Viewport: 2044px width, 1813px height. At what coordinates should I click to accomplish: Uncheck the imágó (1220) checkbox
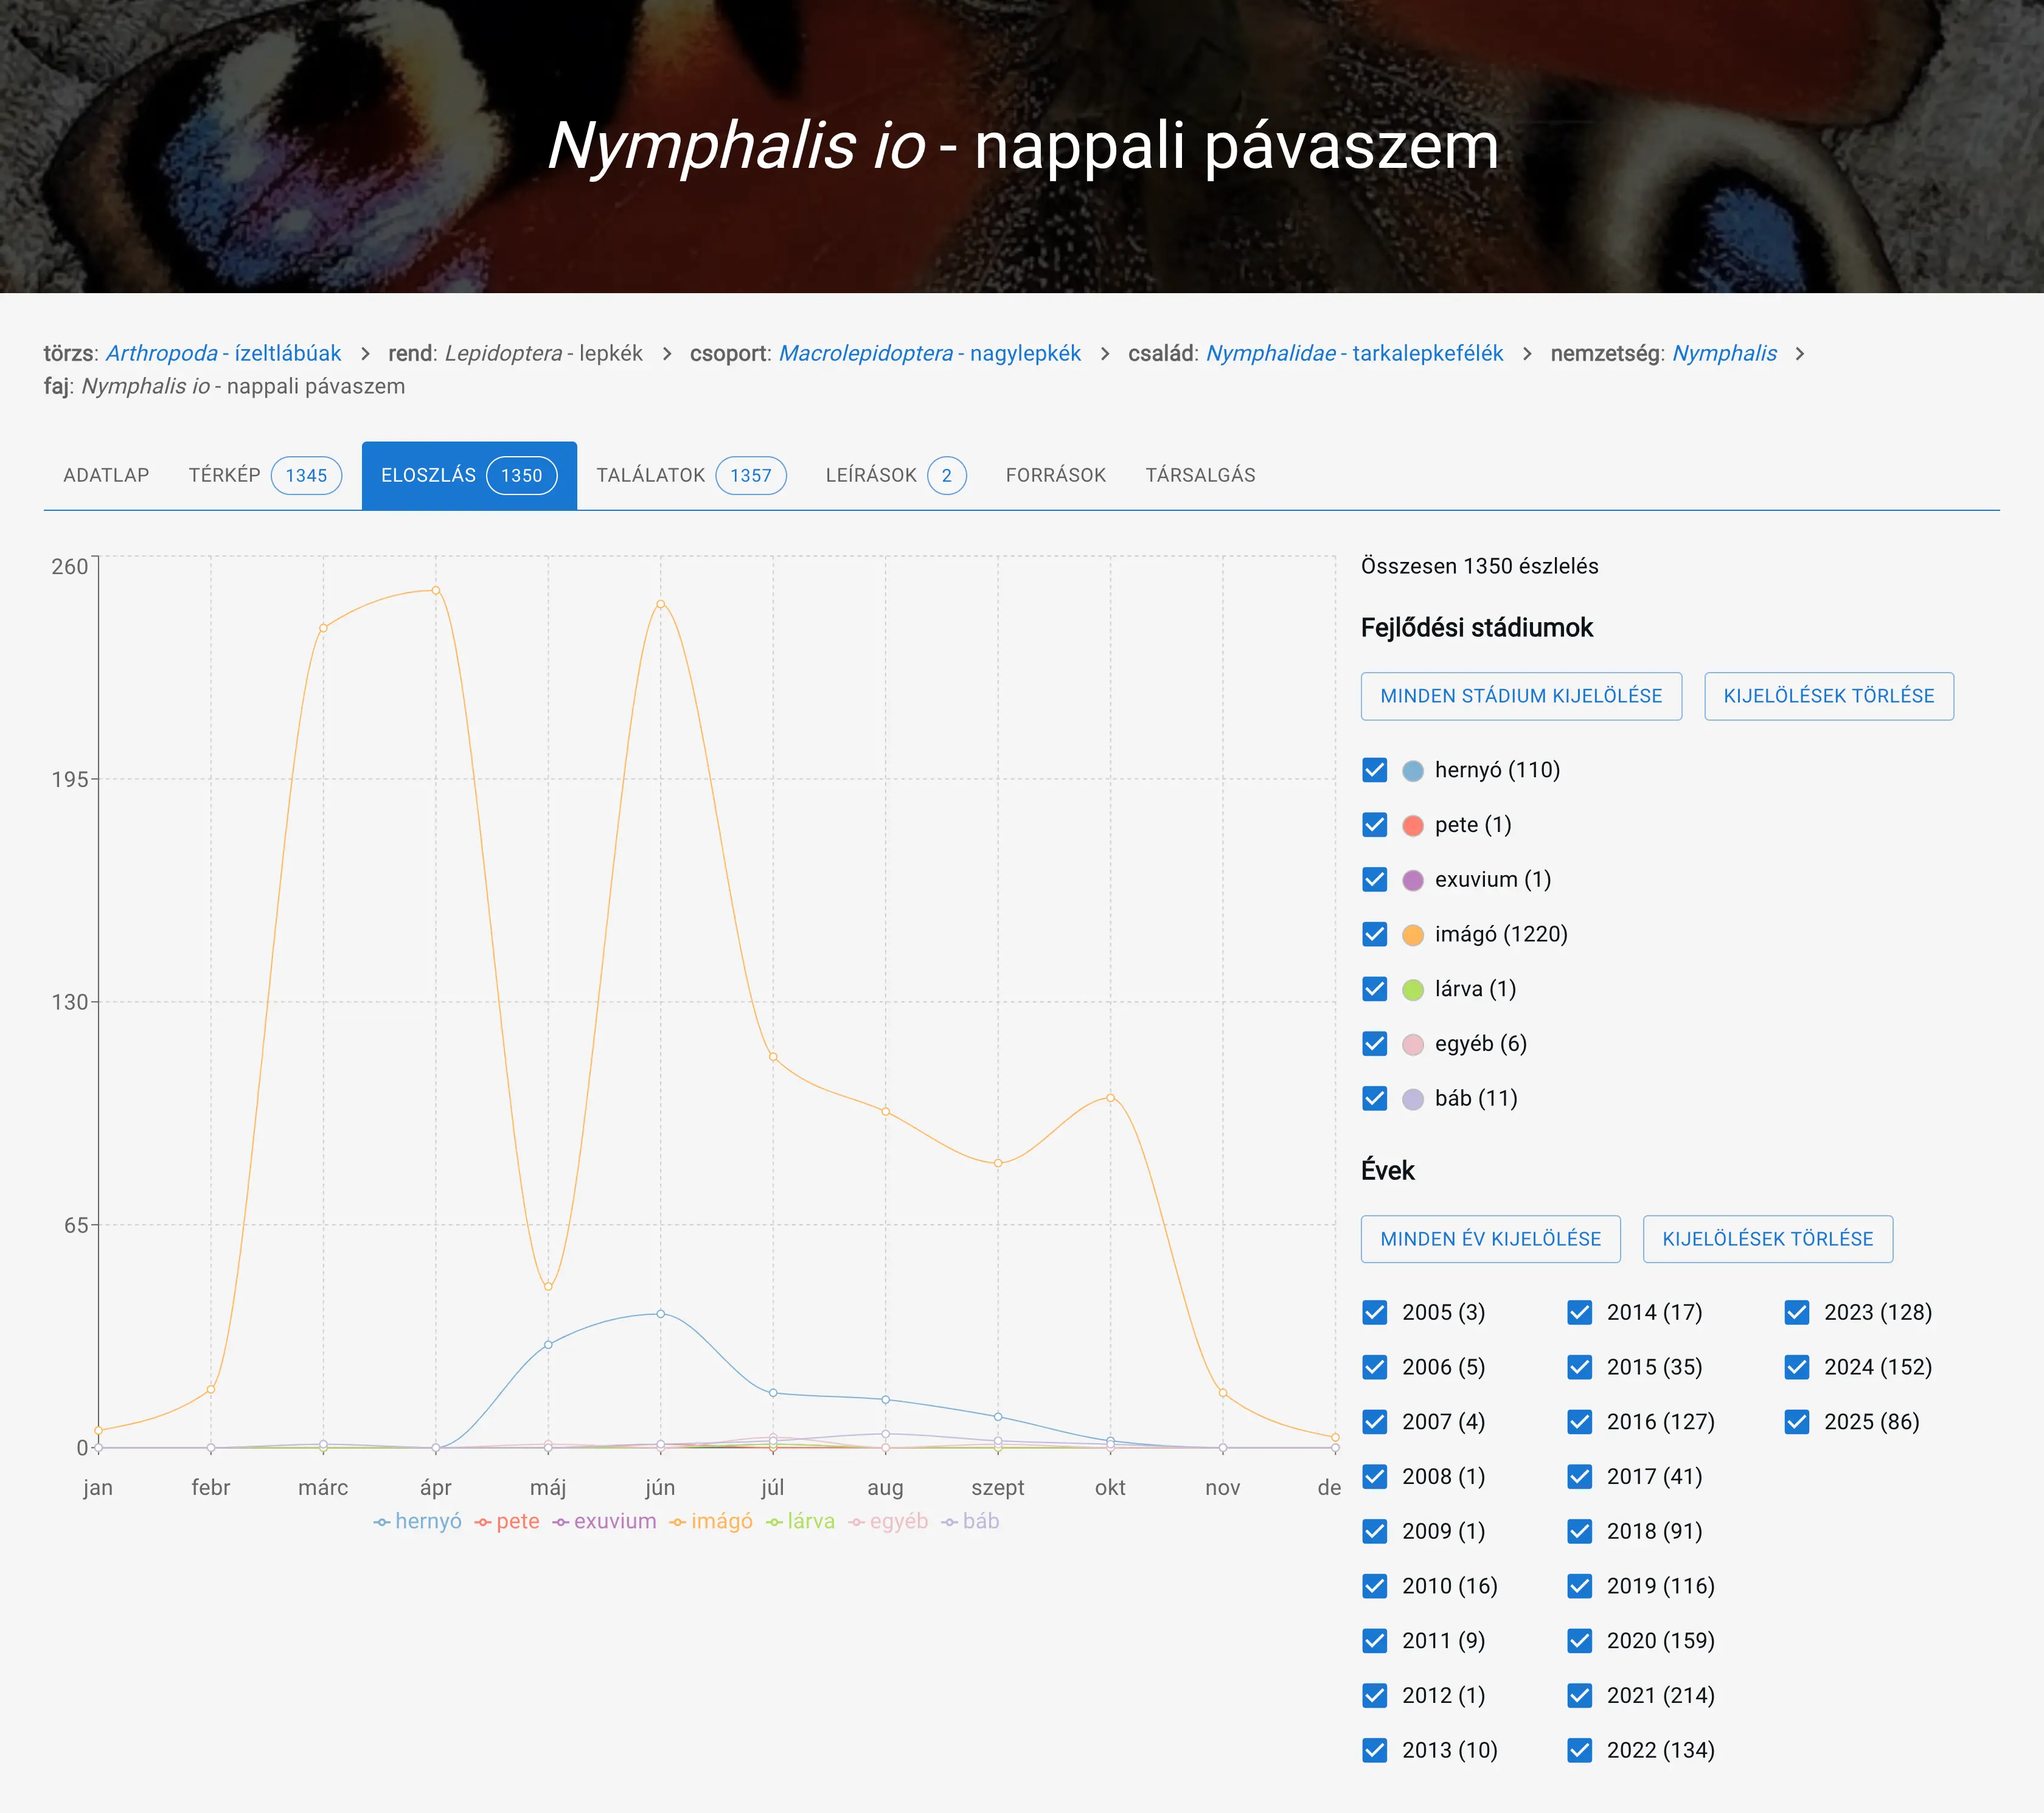(x=1375, y=934)
